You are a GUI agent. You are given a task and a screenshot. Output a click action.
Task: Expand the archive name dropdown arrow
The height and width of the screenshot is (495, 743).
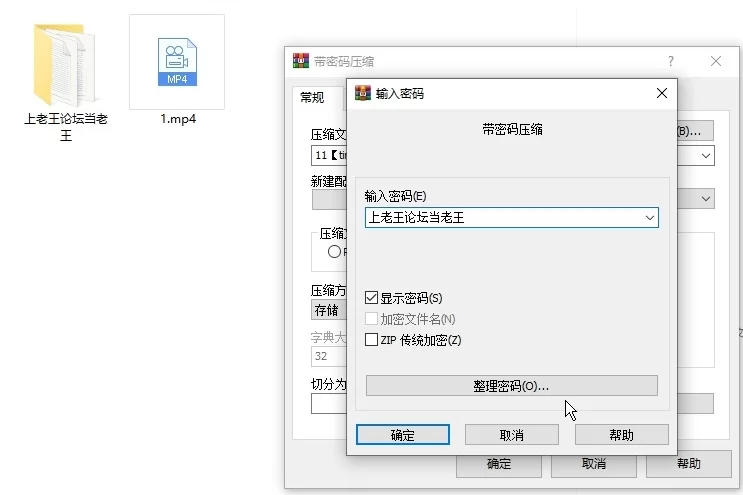pos(706,156)
